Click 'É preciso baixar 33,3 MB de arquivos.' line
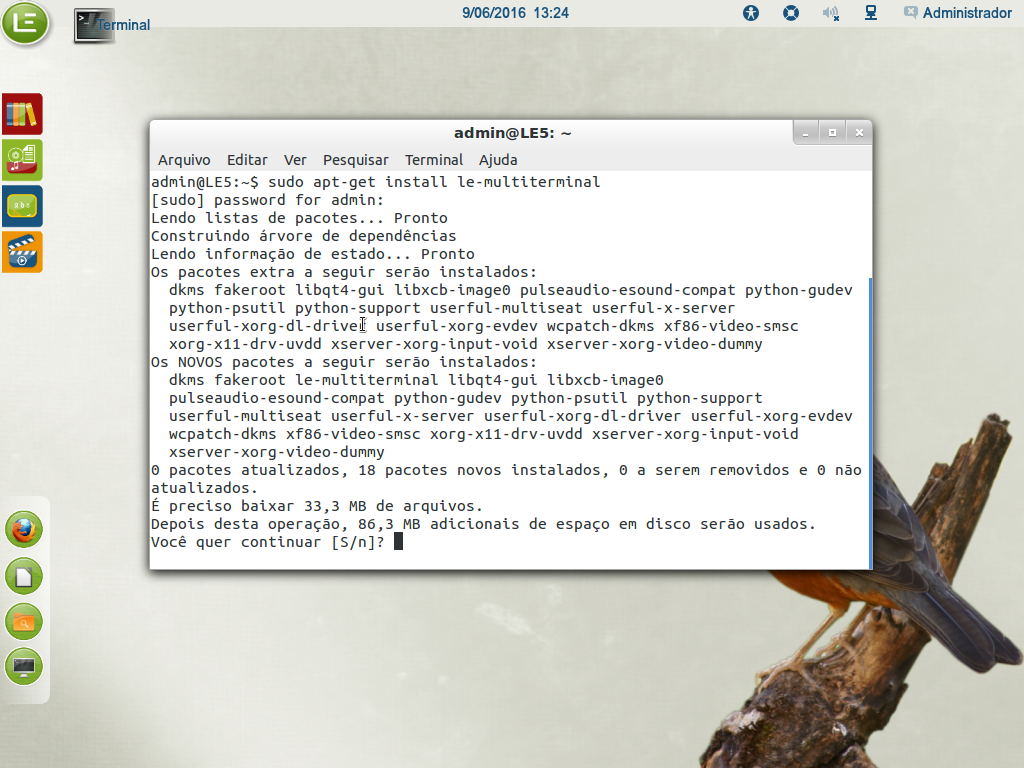This screenshot has height=768, width=1024. (317, 506)
